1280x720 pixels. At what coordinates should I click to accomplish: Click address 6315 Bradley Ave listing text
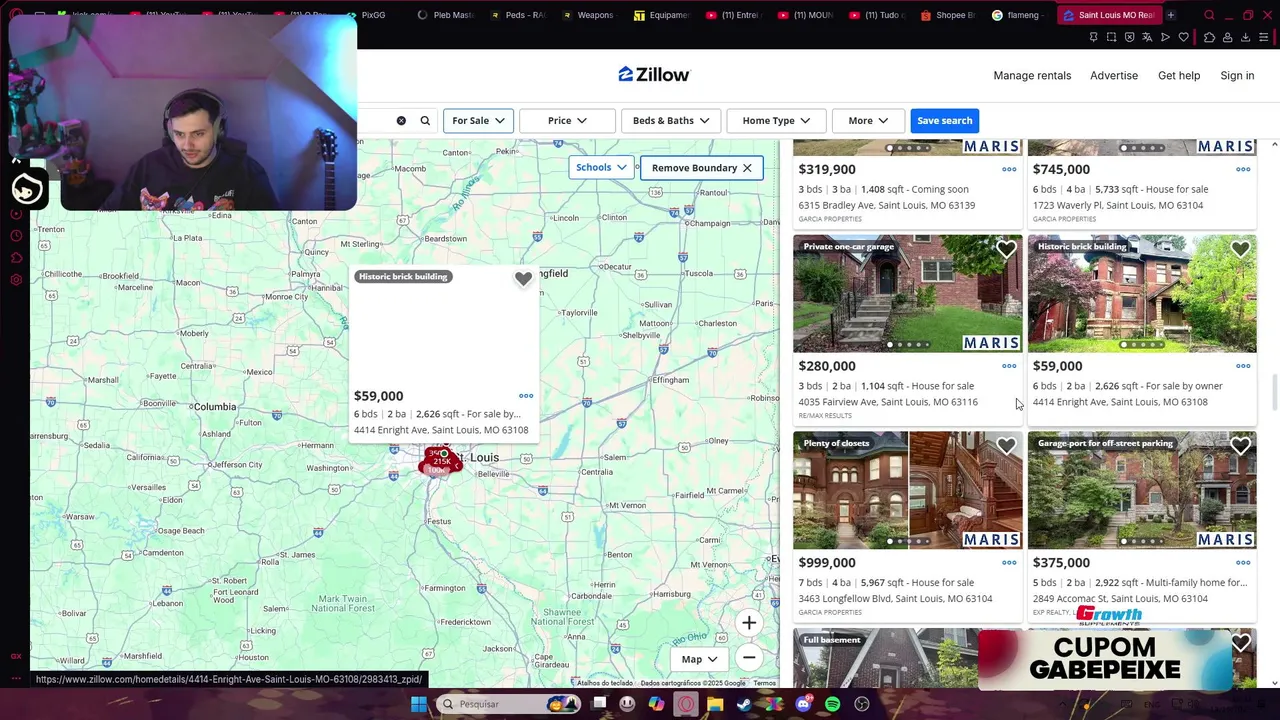click(886, 206)
